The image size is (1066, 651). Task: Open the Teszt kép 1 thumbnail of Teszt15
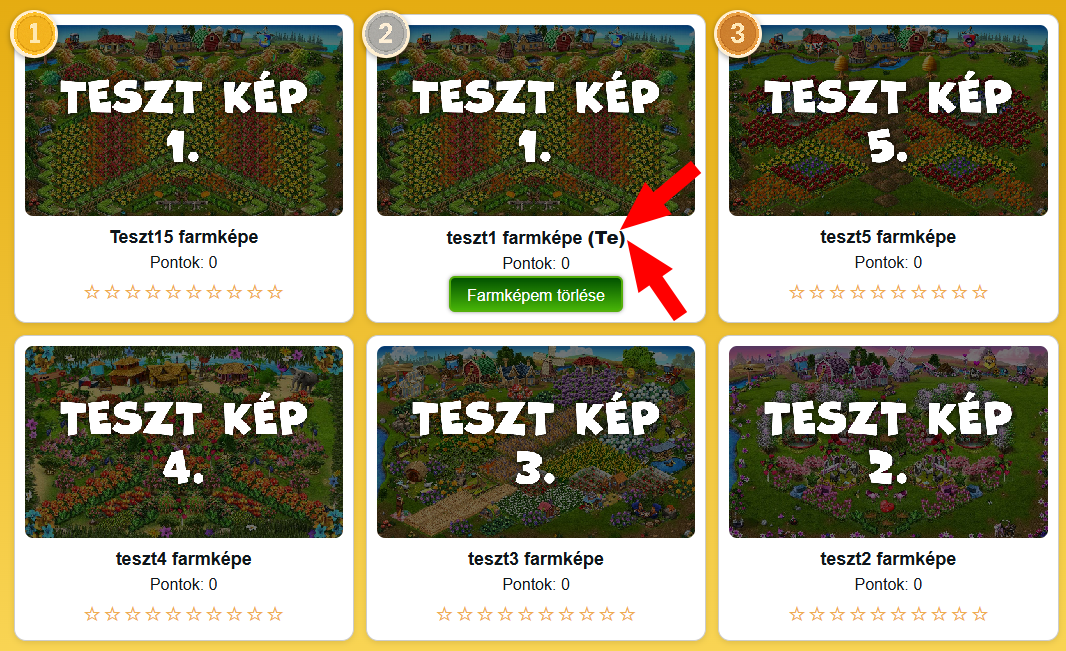pos(184,120)
